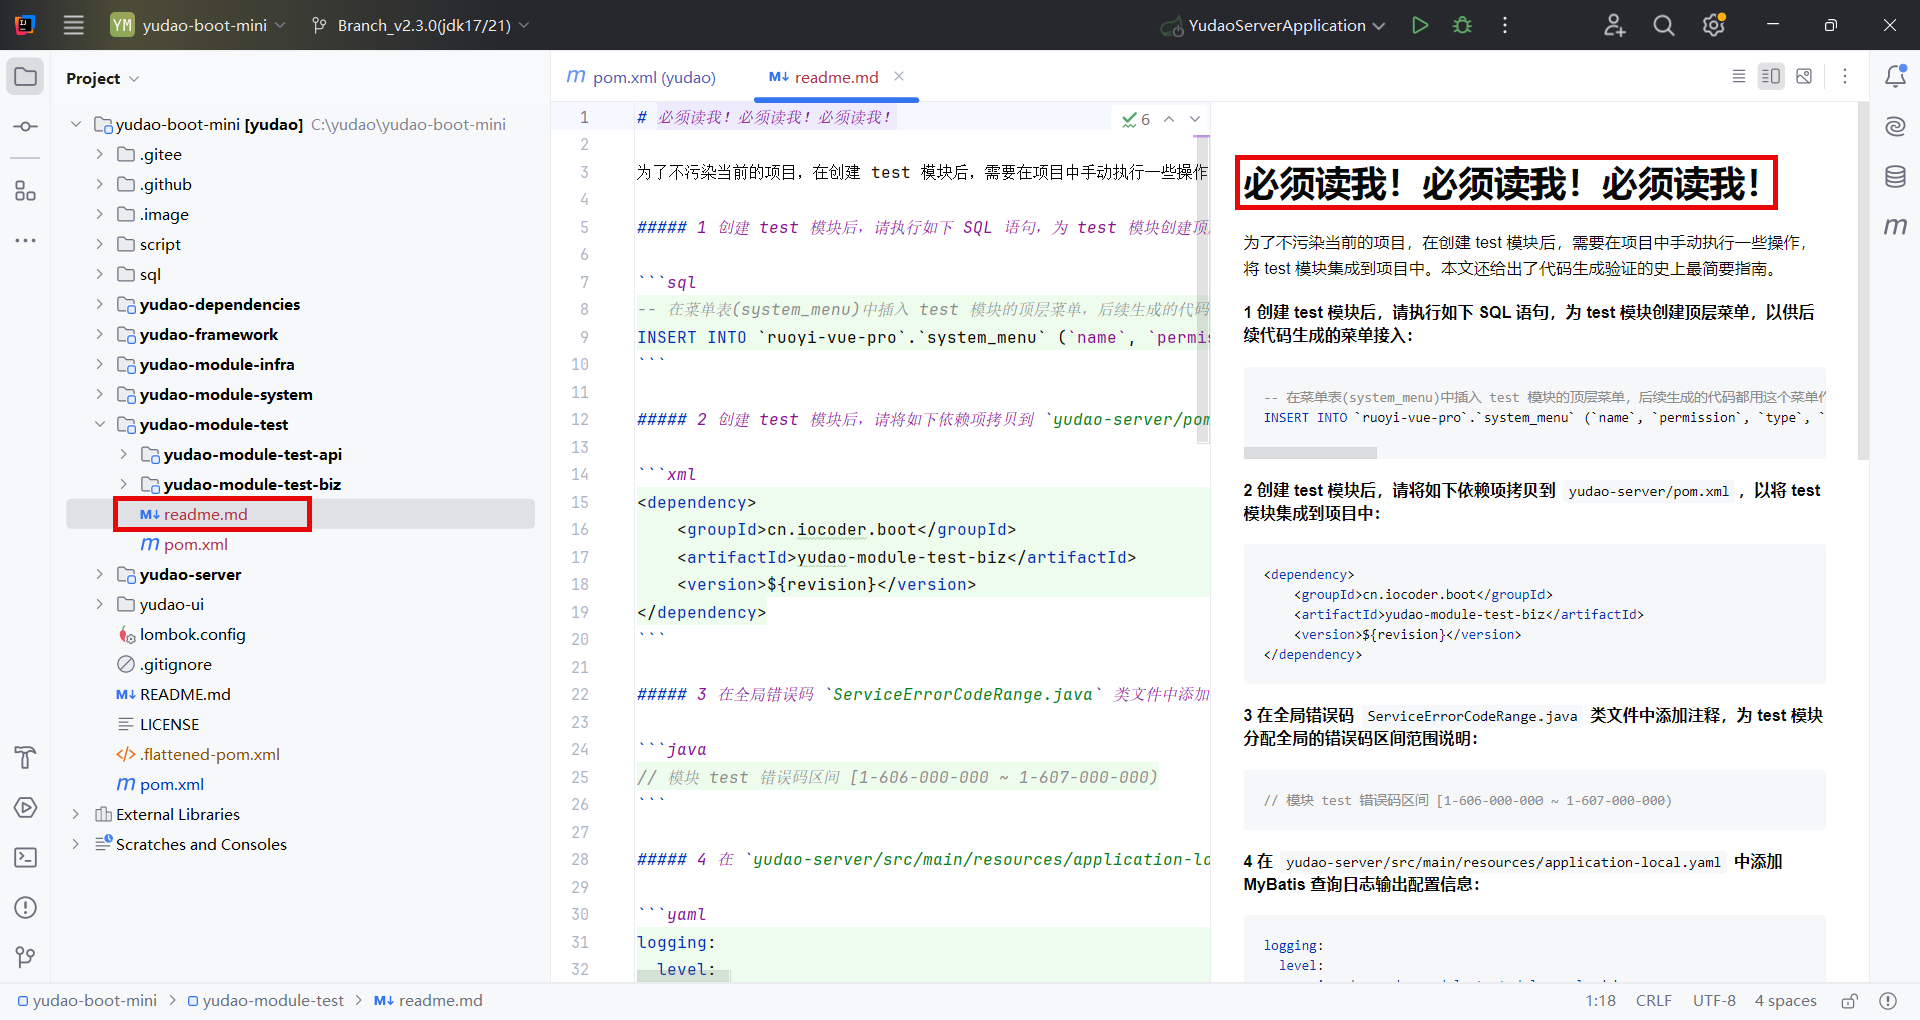The height and width of the screenshot is (1020, 1920).
Task: Switch to editor and preview view
Action: click(1771, 76)
